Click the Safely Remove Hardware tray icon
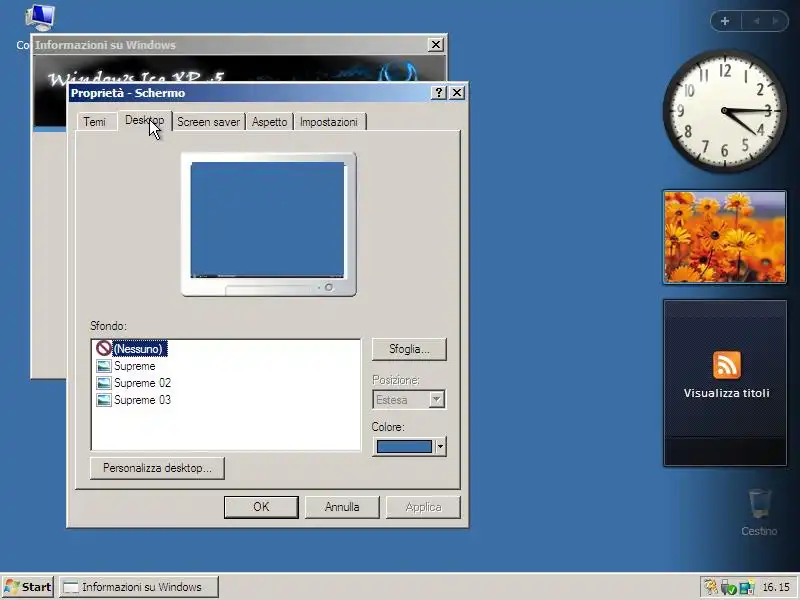Screen dimensions: 800x600 729,587
